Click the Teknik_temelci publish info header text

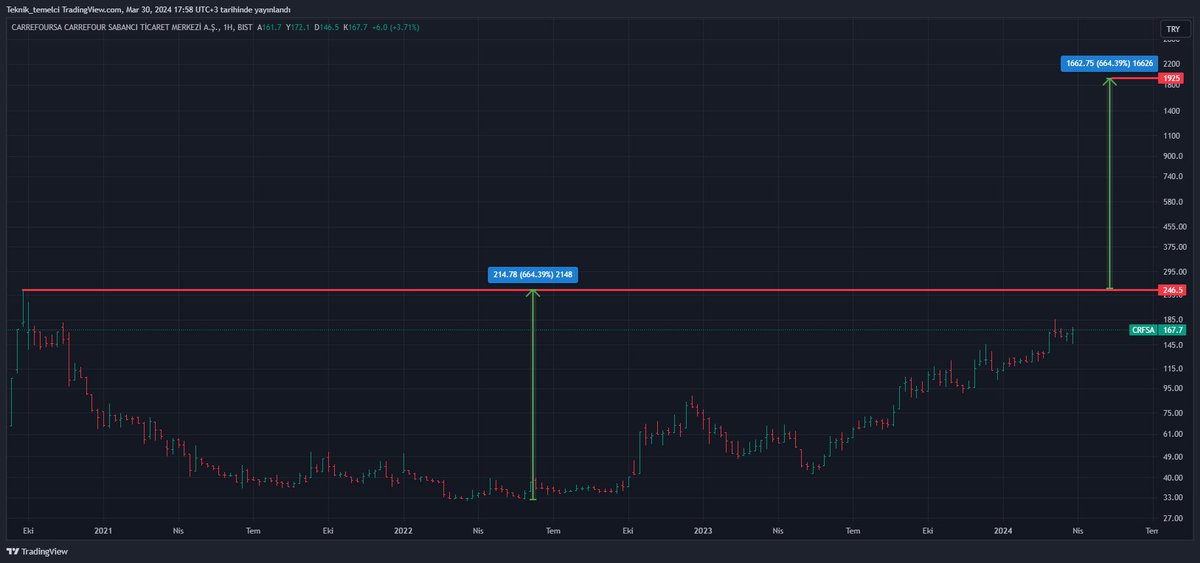[x=148, y=10]
